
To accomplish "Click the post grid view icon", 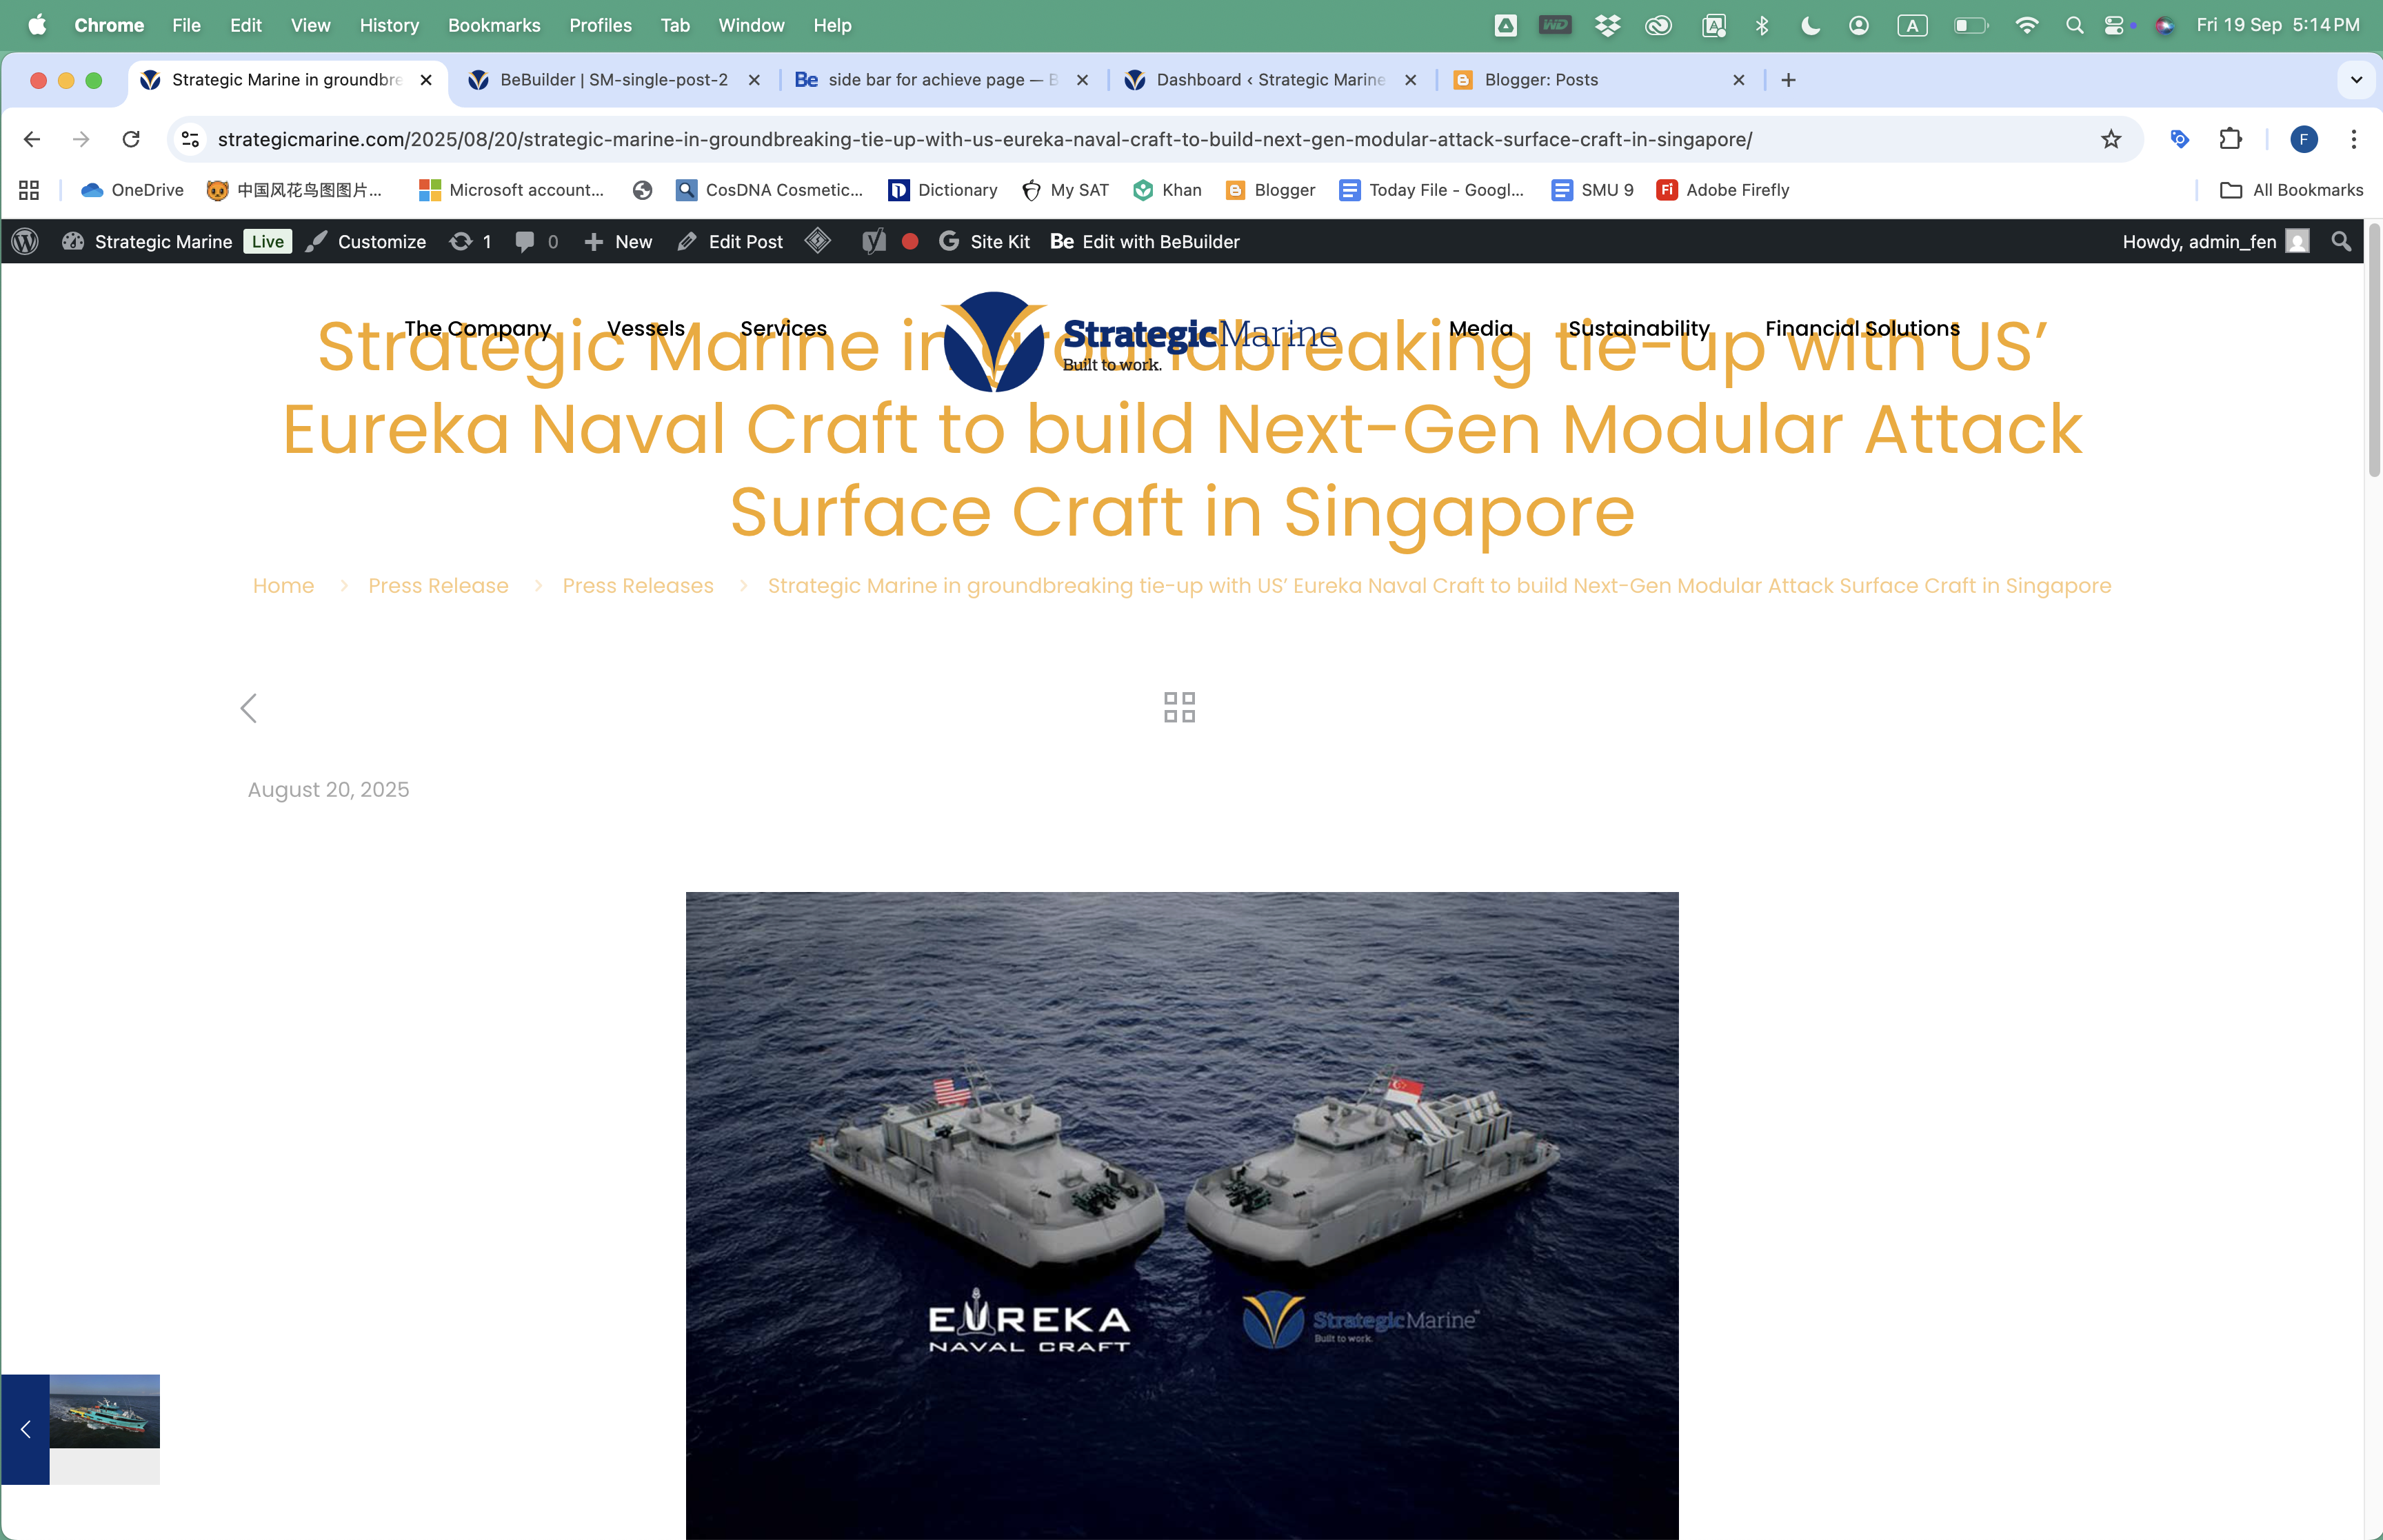I will coord(1179,707).
